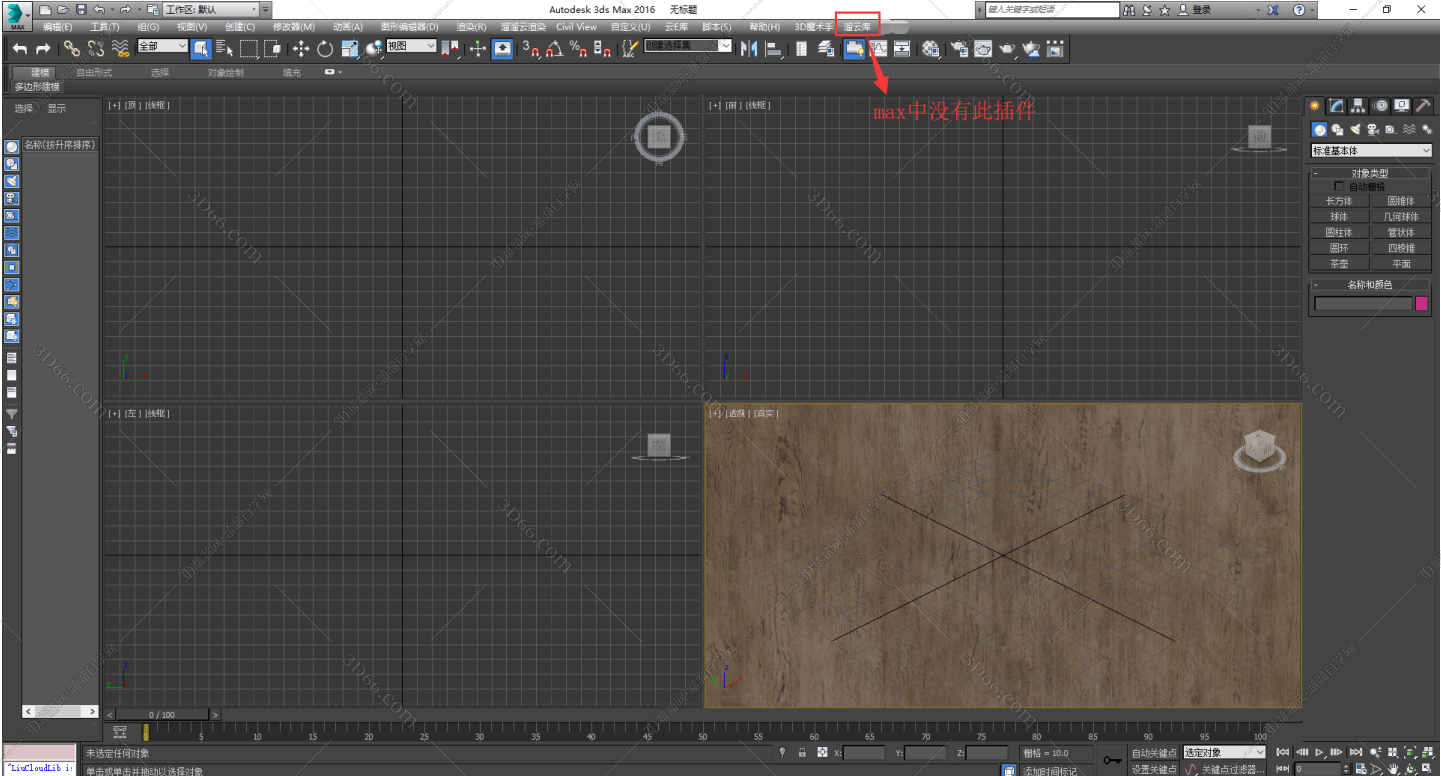Toggle 自动关键点 auto key mode
Image resolution: width=1441 pixels, height=776 pixels.
pyautogui.click(x=1153, y=752)
